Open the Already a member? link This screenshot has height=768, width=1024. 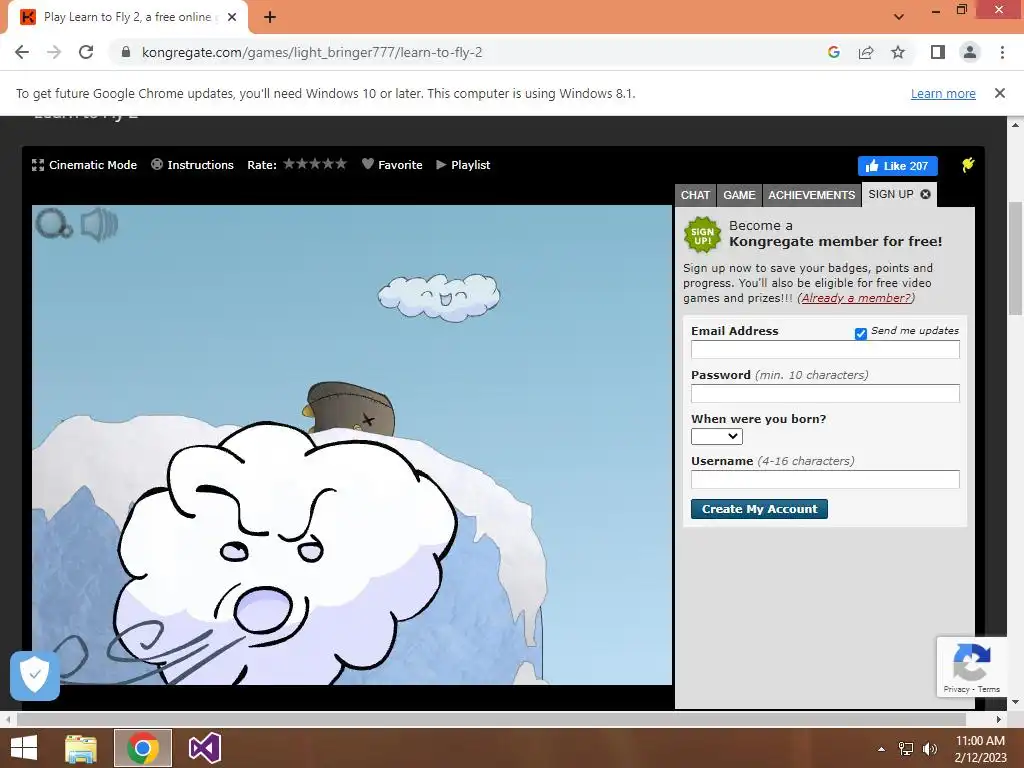856,298
